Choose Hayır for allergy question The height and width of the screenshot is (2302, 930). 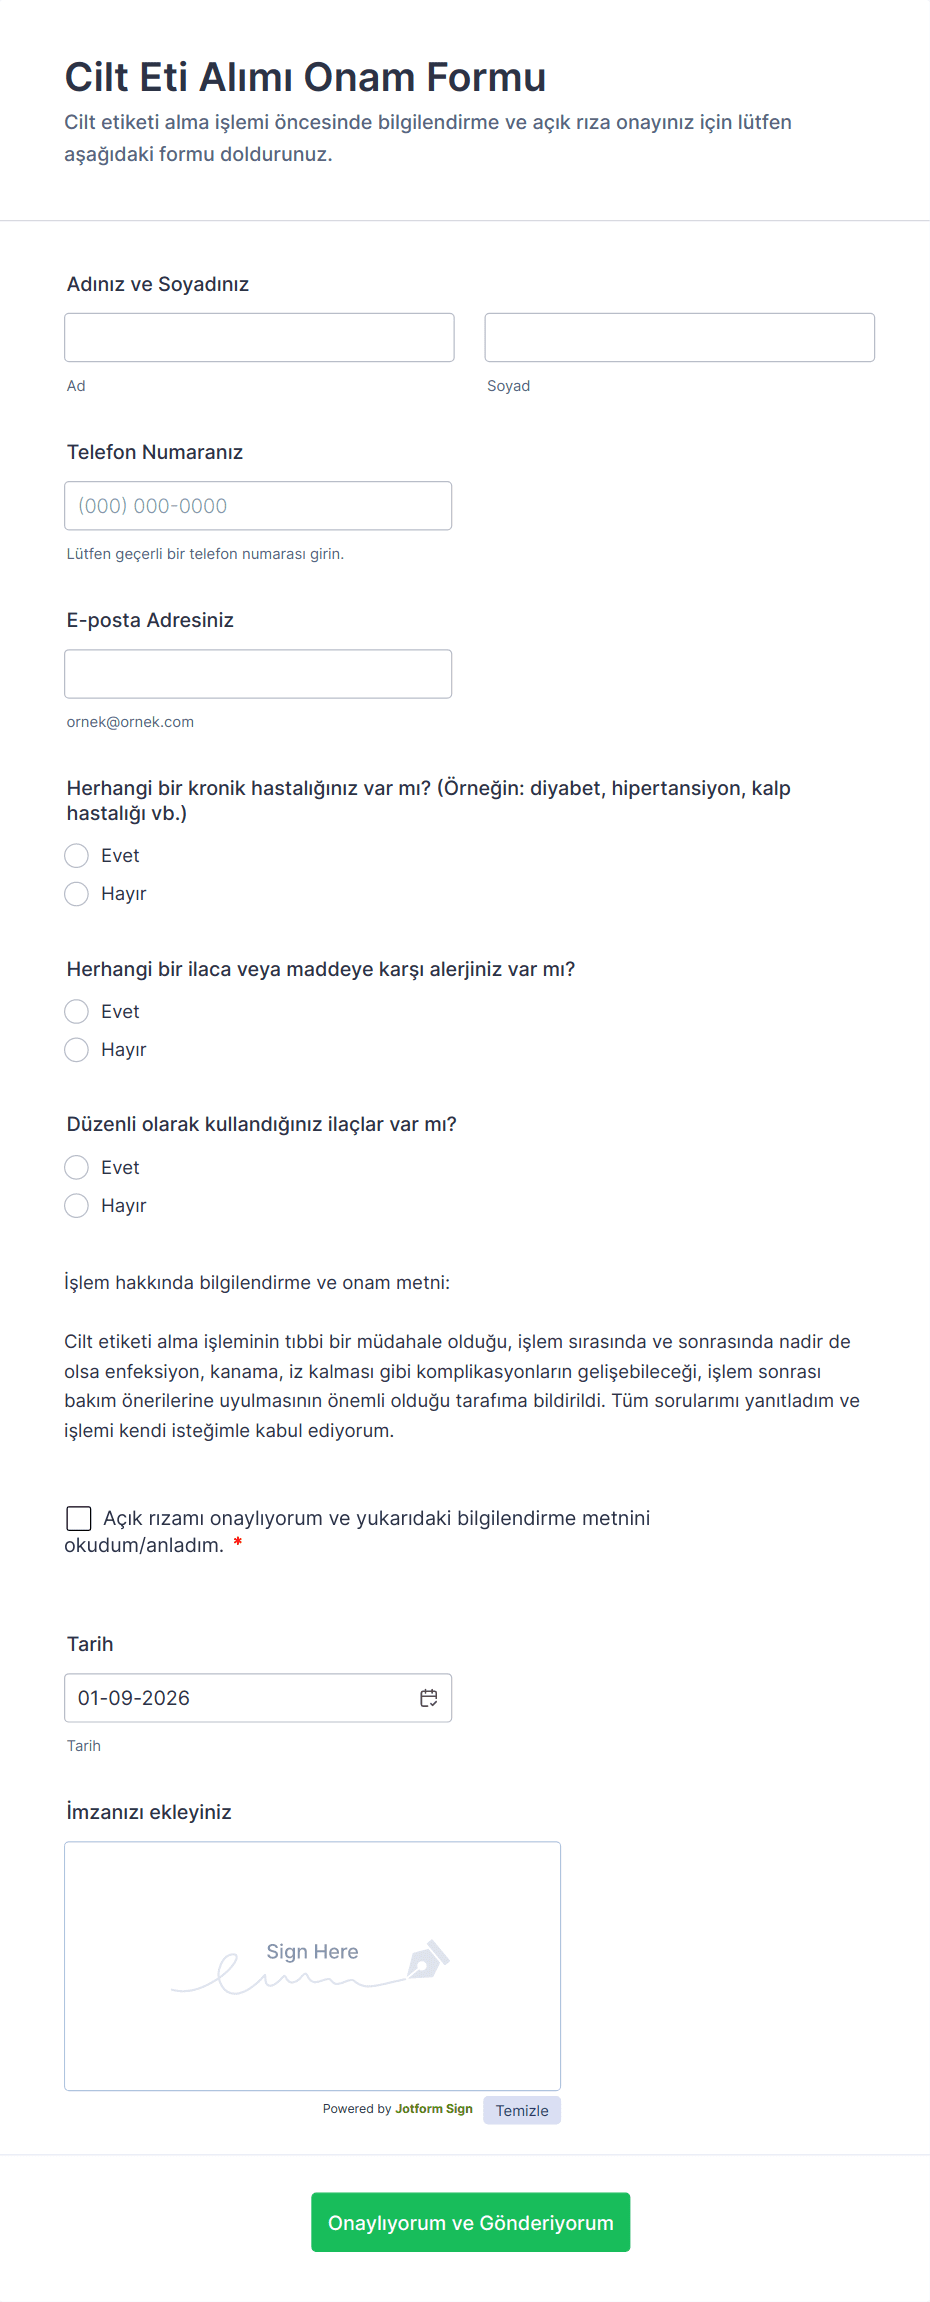click(x=76, y=1049)
